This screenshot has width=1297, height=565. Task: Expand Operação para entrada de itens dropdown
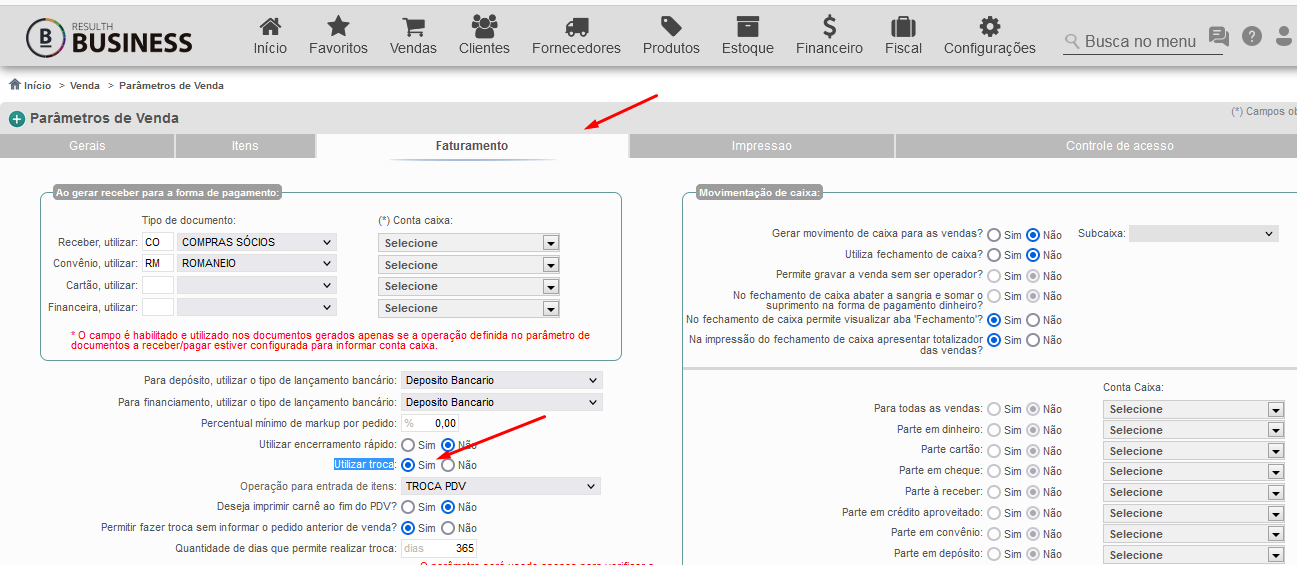[501, 486]
